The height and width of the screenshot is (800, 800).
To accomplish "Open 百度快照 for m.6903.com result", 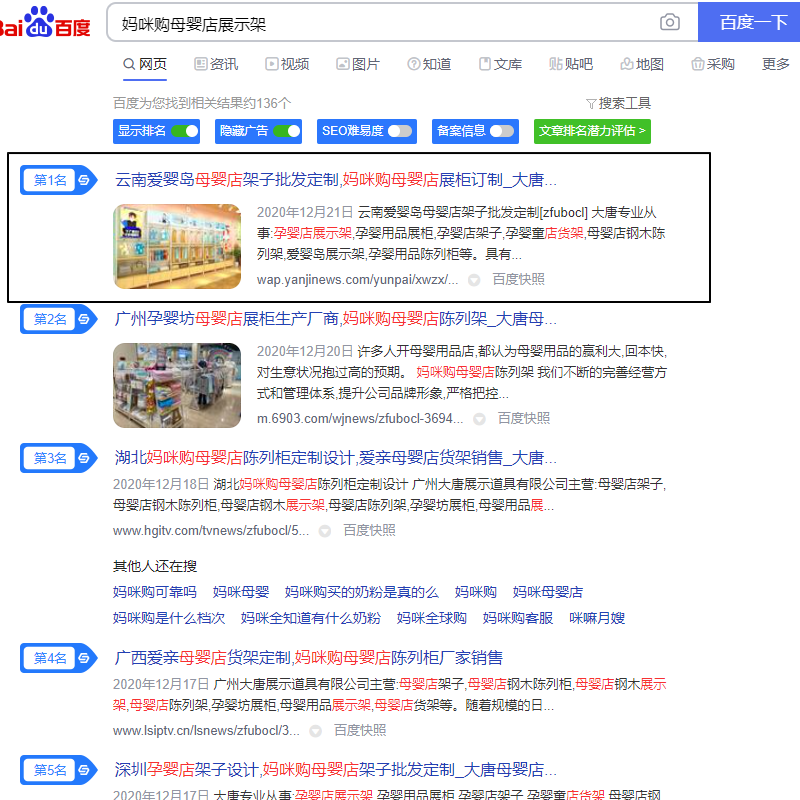I will click(x=523, y=418).
